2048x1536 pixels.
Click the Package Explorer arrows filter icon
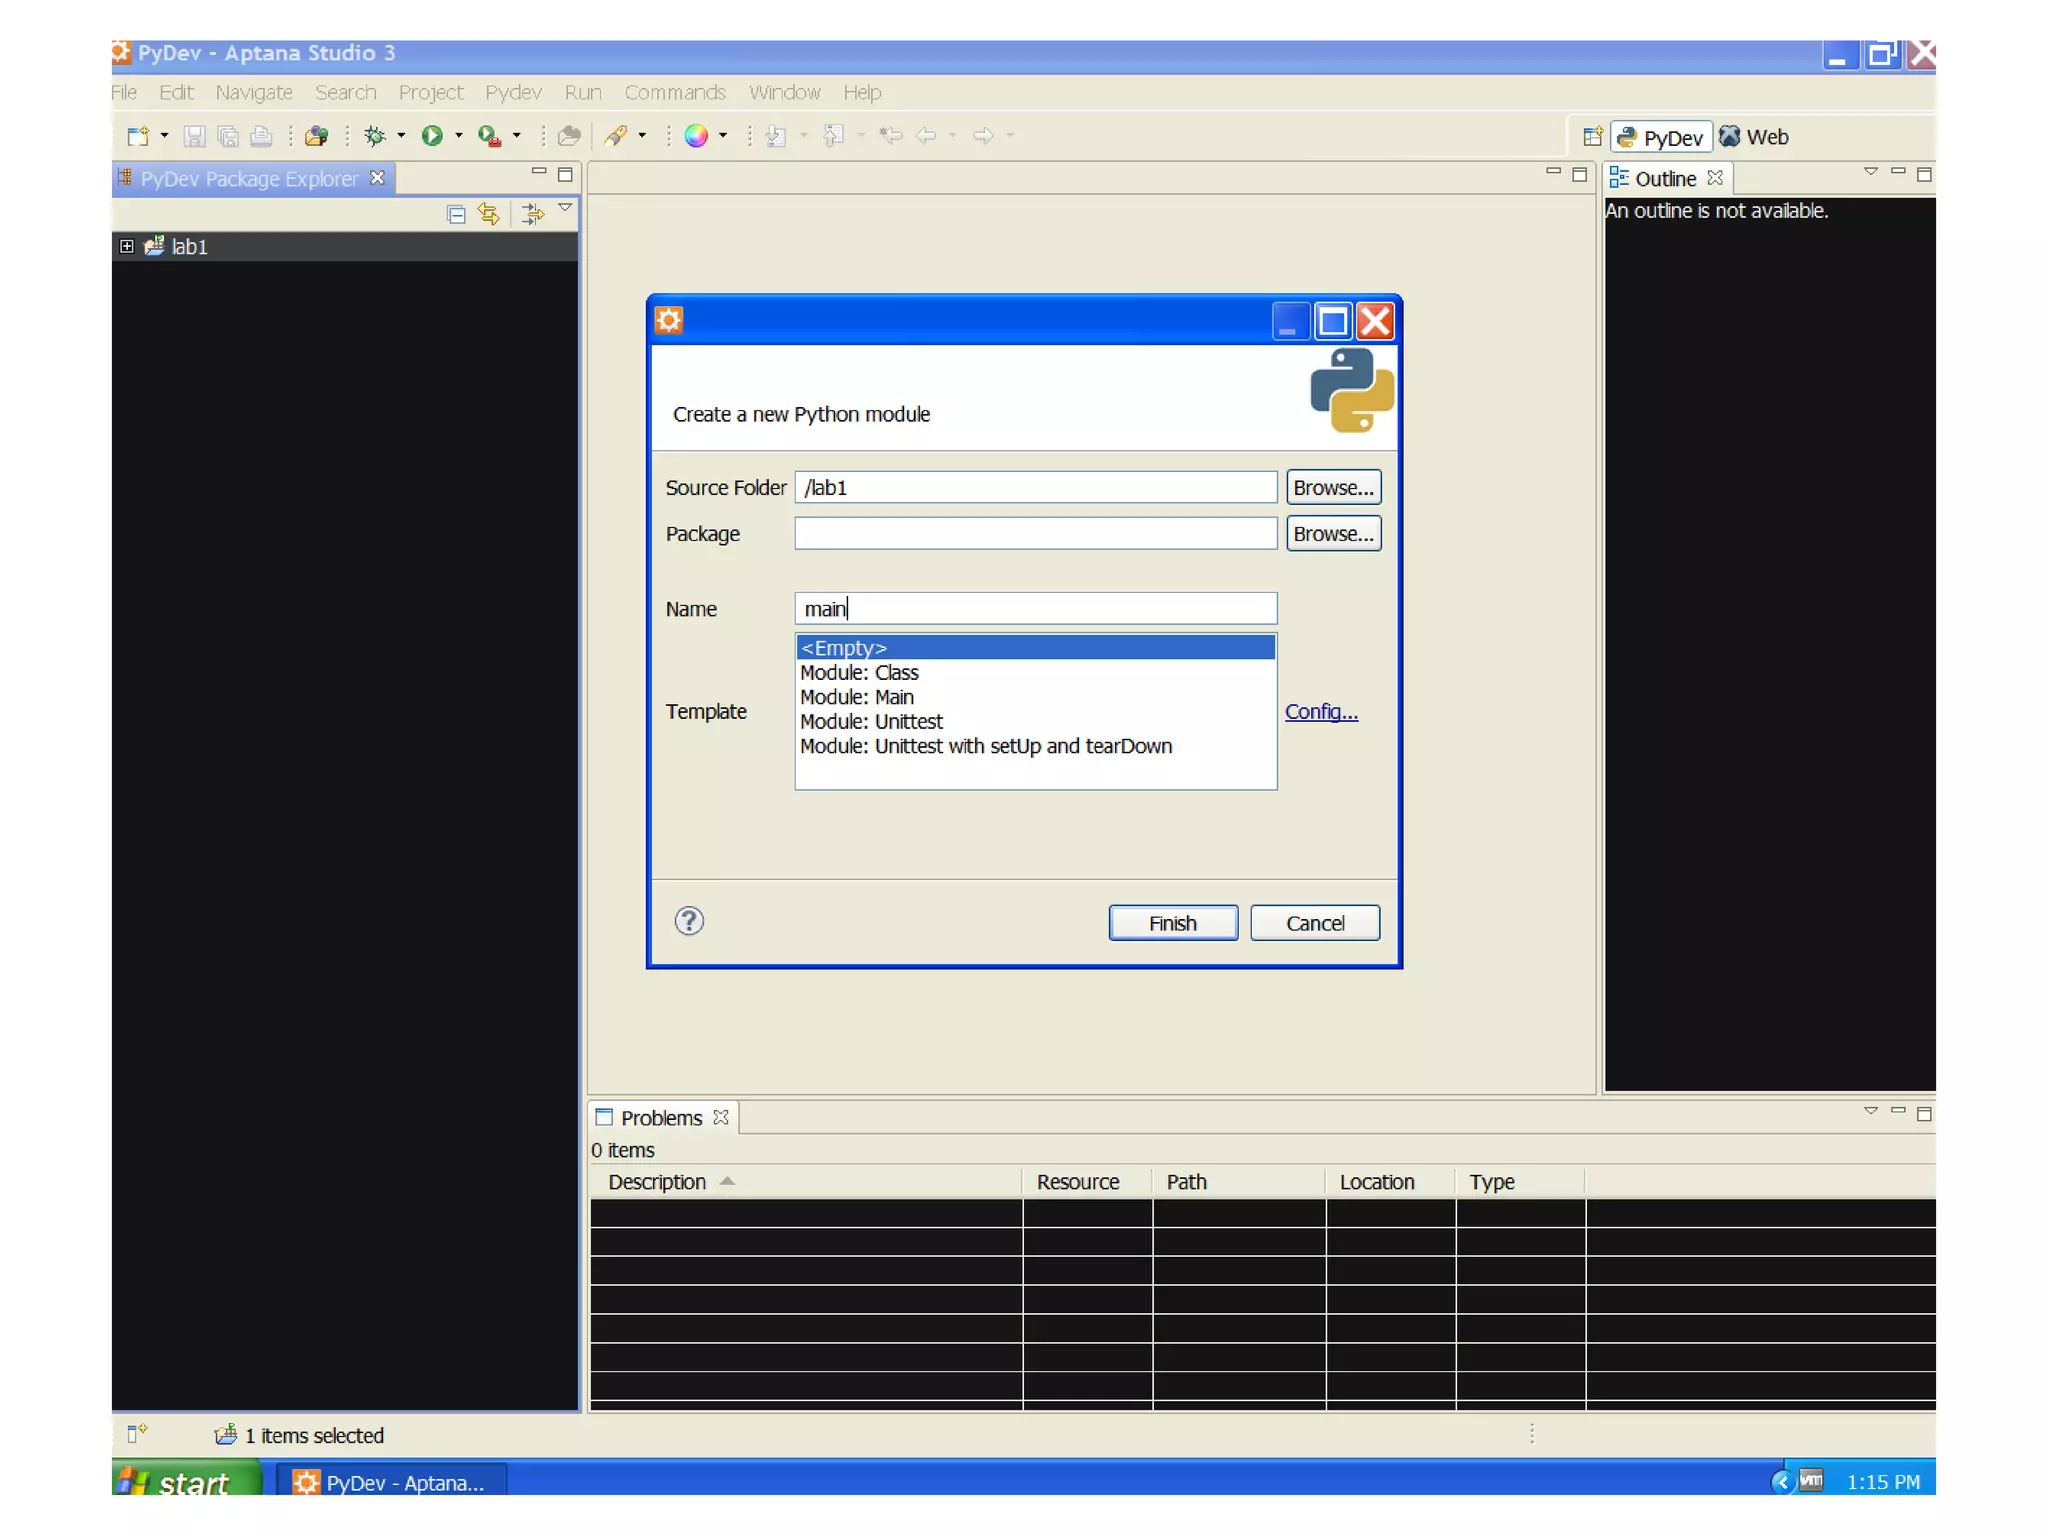point(533,214)
